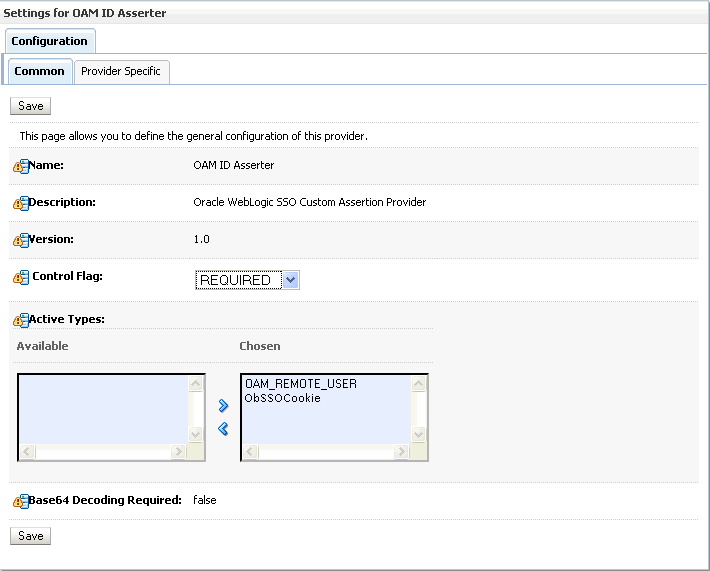Click the icon beside the Name field

coord(20,166)
